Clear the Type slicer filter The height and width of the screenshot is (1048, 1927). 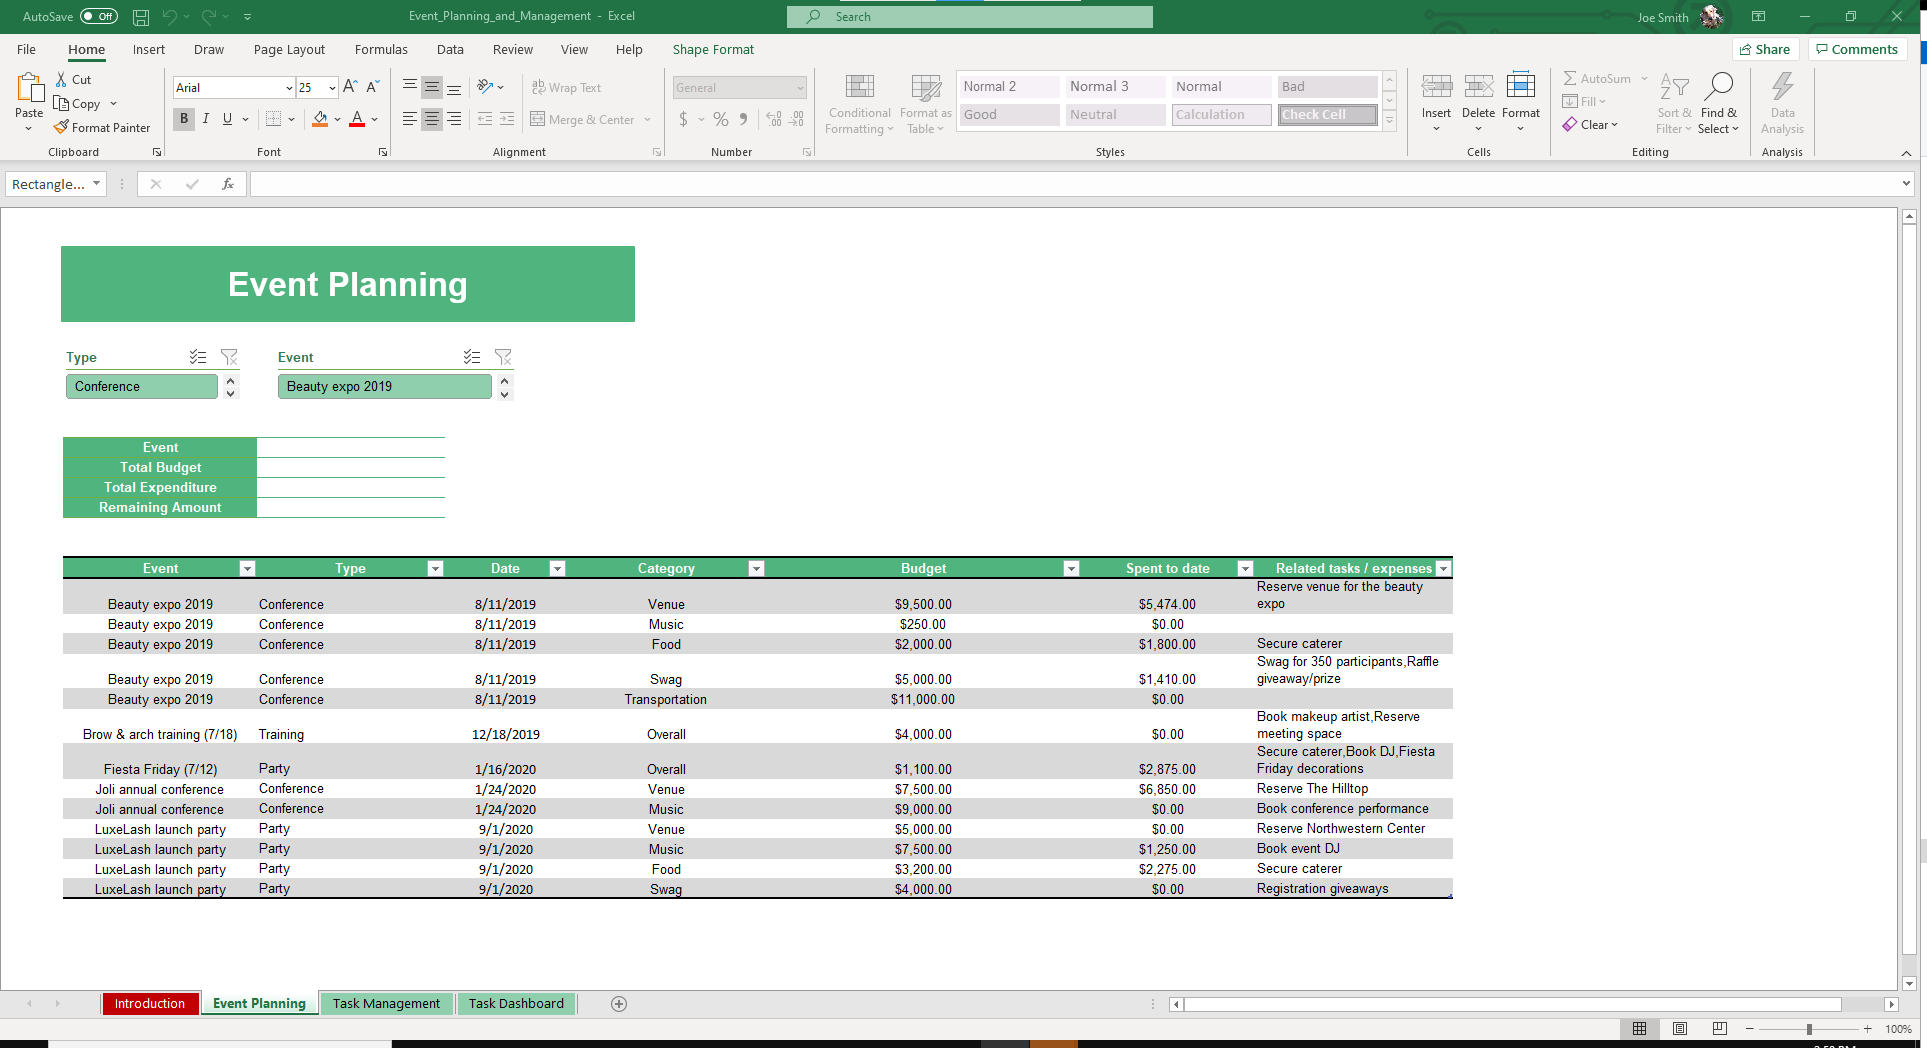tap(229, 357)
